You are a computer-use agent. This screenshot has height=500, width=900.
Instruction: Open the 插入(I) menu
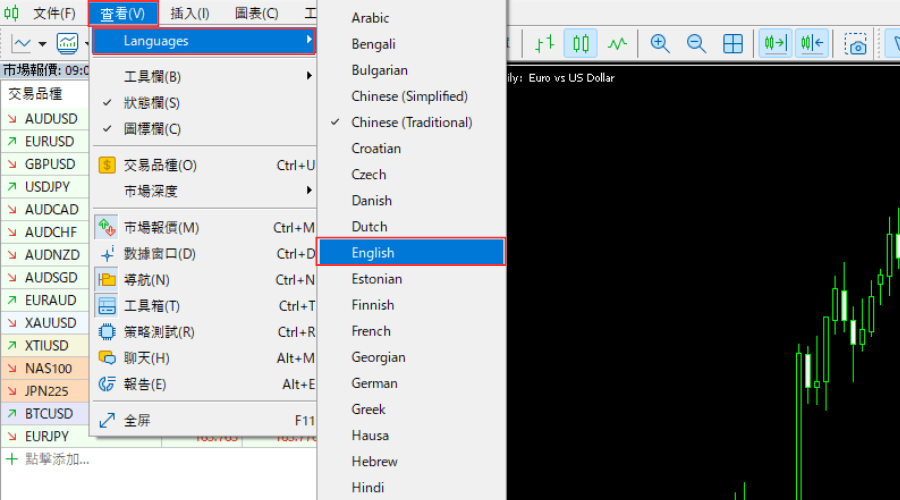click(190, 14)
